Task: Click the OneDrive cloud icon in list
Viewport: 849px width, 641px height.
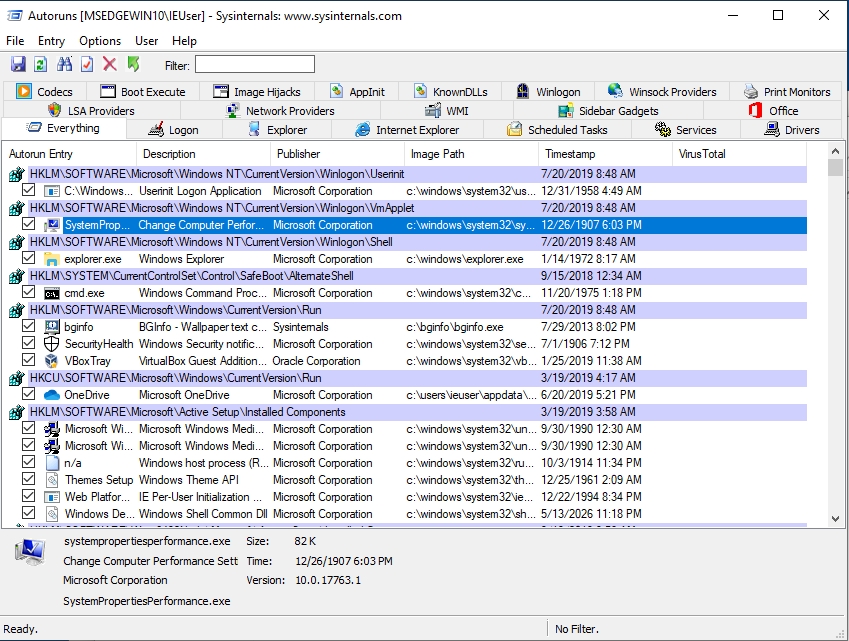Action: 52,395
